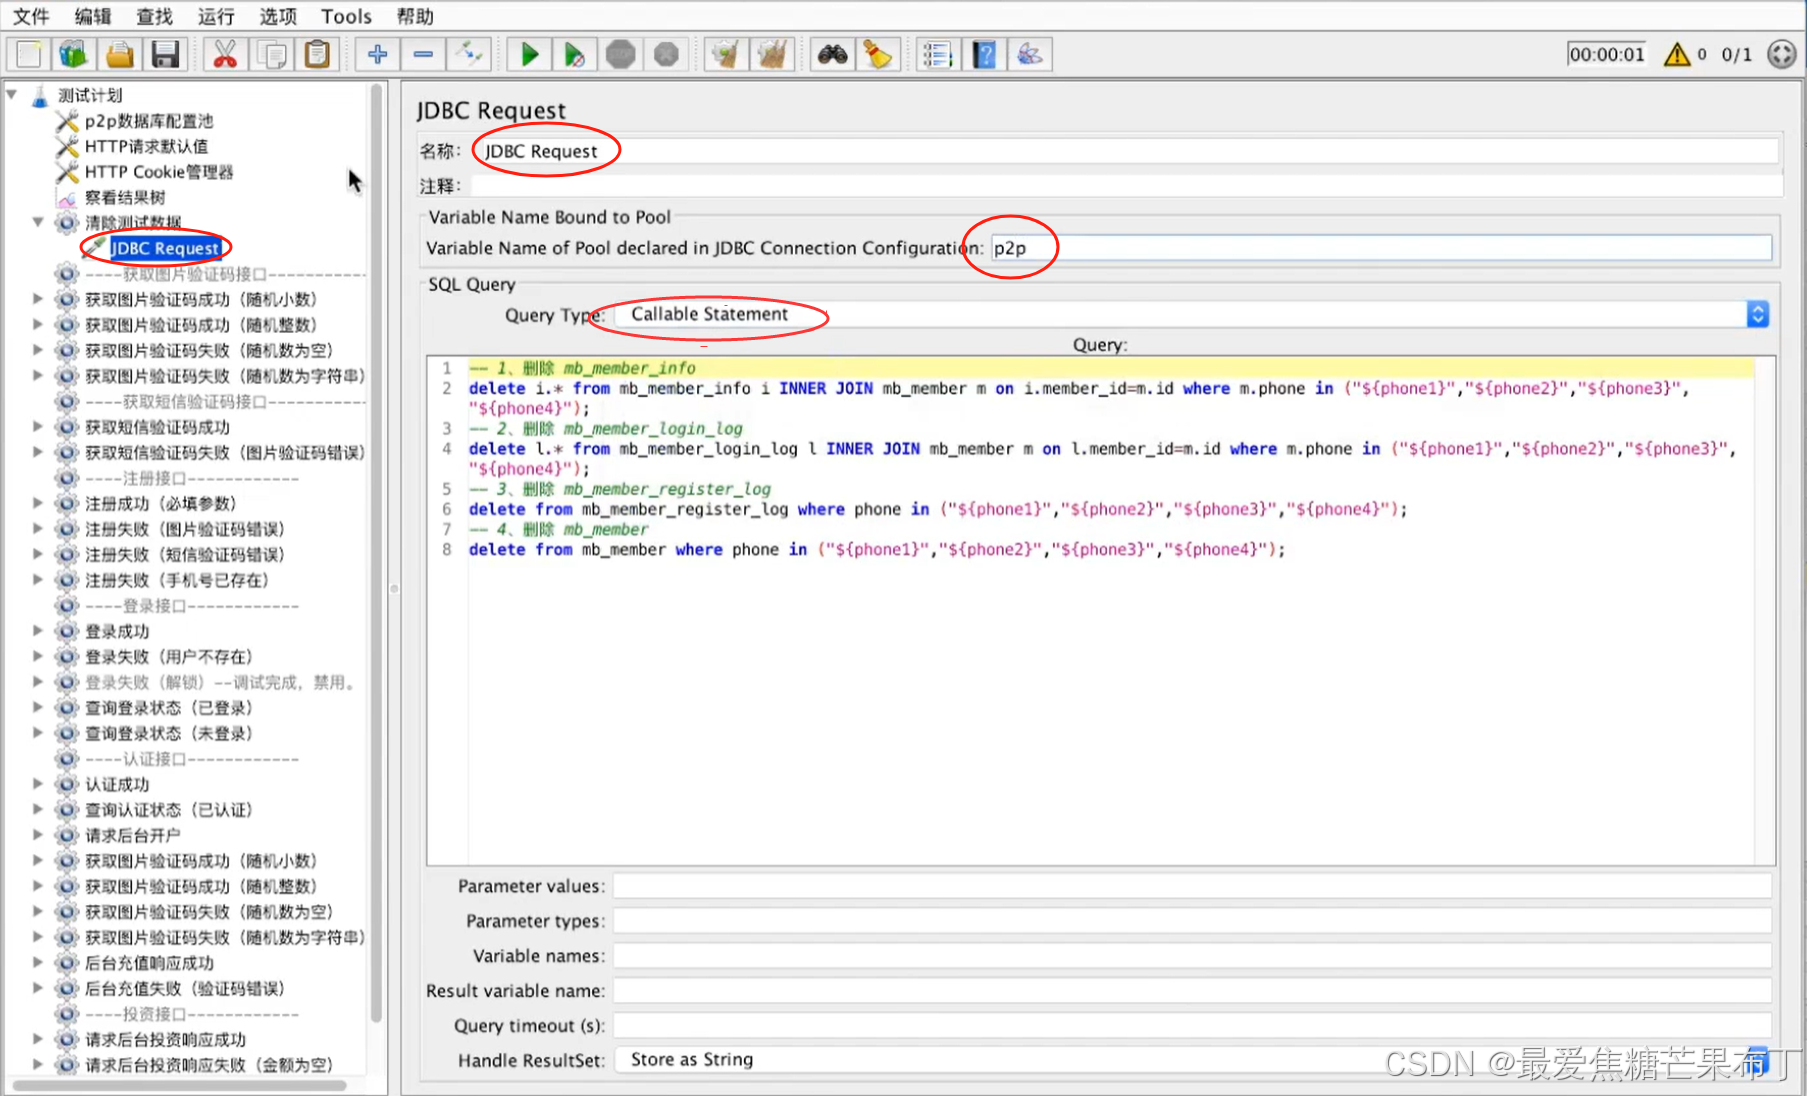Click the tree panel horizontal scrollbar
Viewport: 1807px width, 1096px height.
180,1085
